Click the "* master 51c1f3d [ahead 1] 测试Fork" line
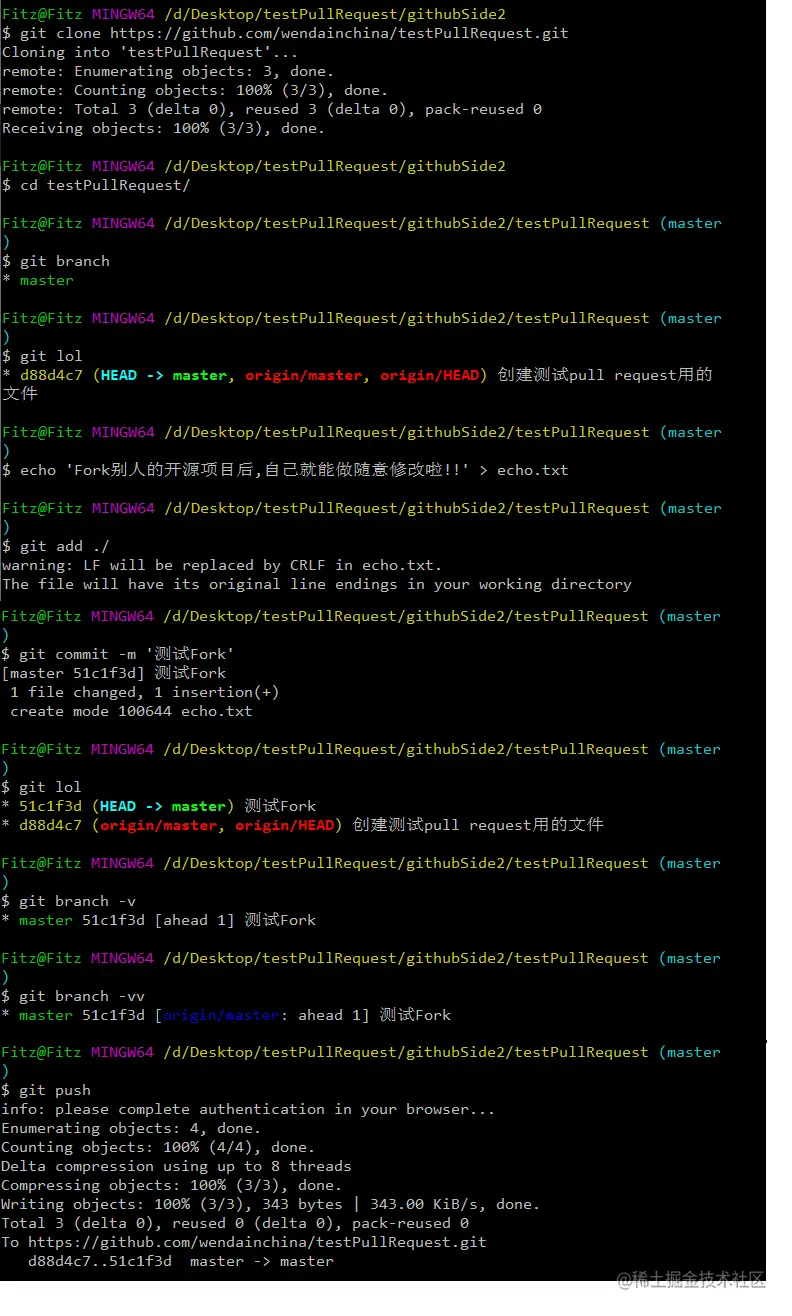792x1316 pixels. pyautogui.click(x=159, y=920)
